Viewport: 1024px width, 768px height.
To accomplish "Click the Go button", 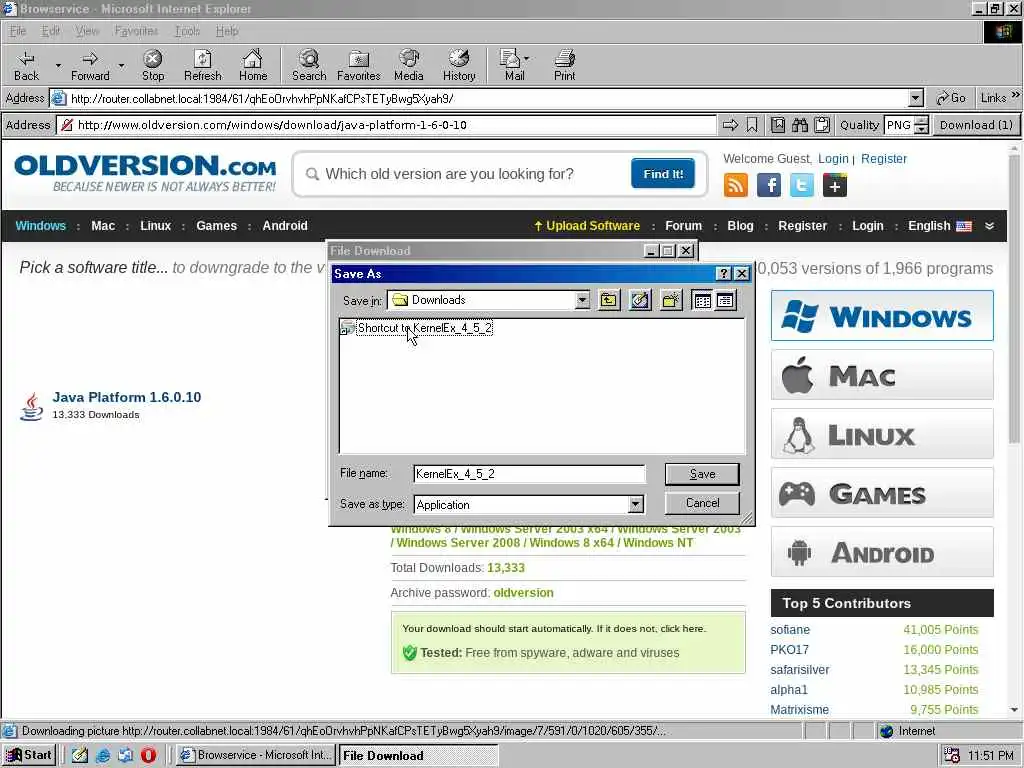I will tap(951, 98).
